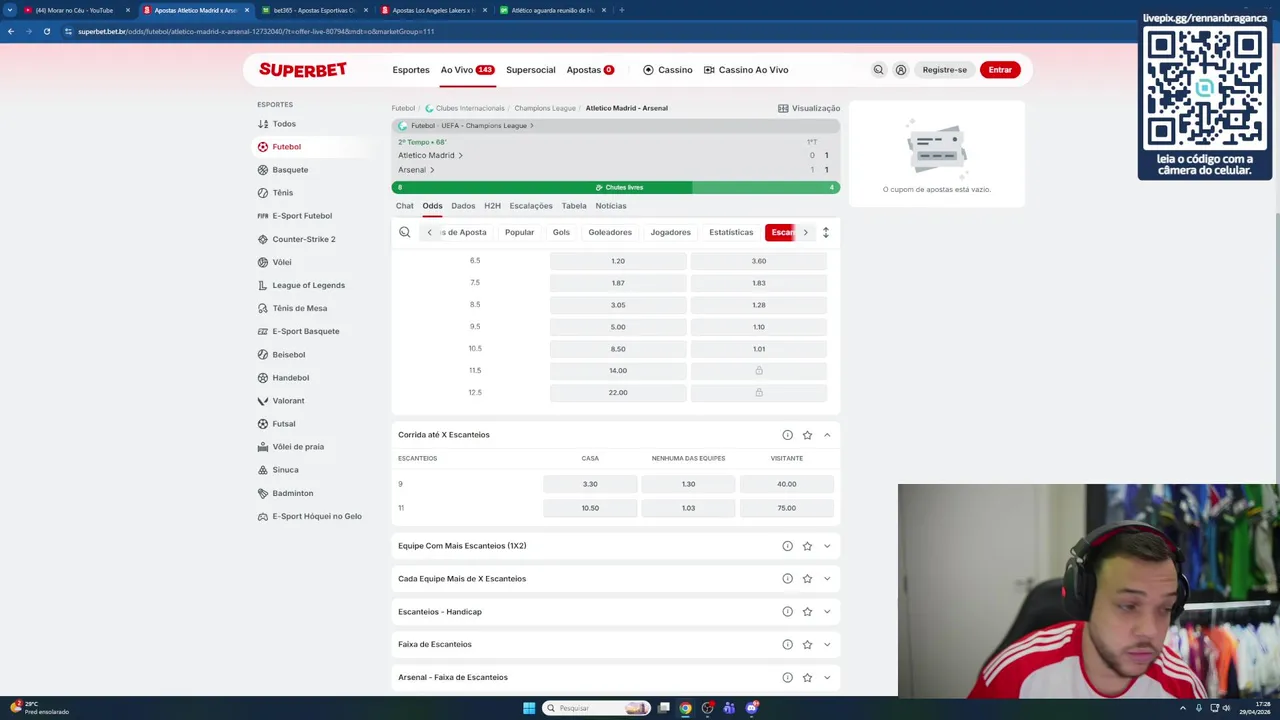The image size is (1280, 720).
Task: Expand Atletico Madrid team chevron
Action: [x=460, y=155]
